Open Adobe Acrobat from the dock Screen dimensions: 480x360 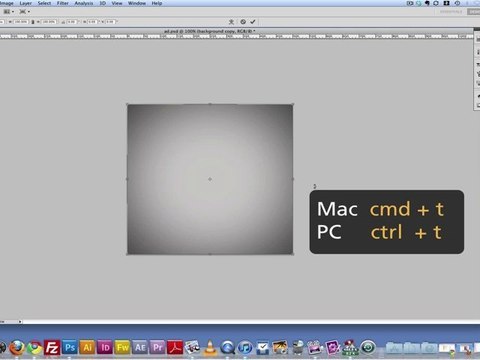[x=175, y=348]
